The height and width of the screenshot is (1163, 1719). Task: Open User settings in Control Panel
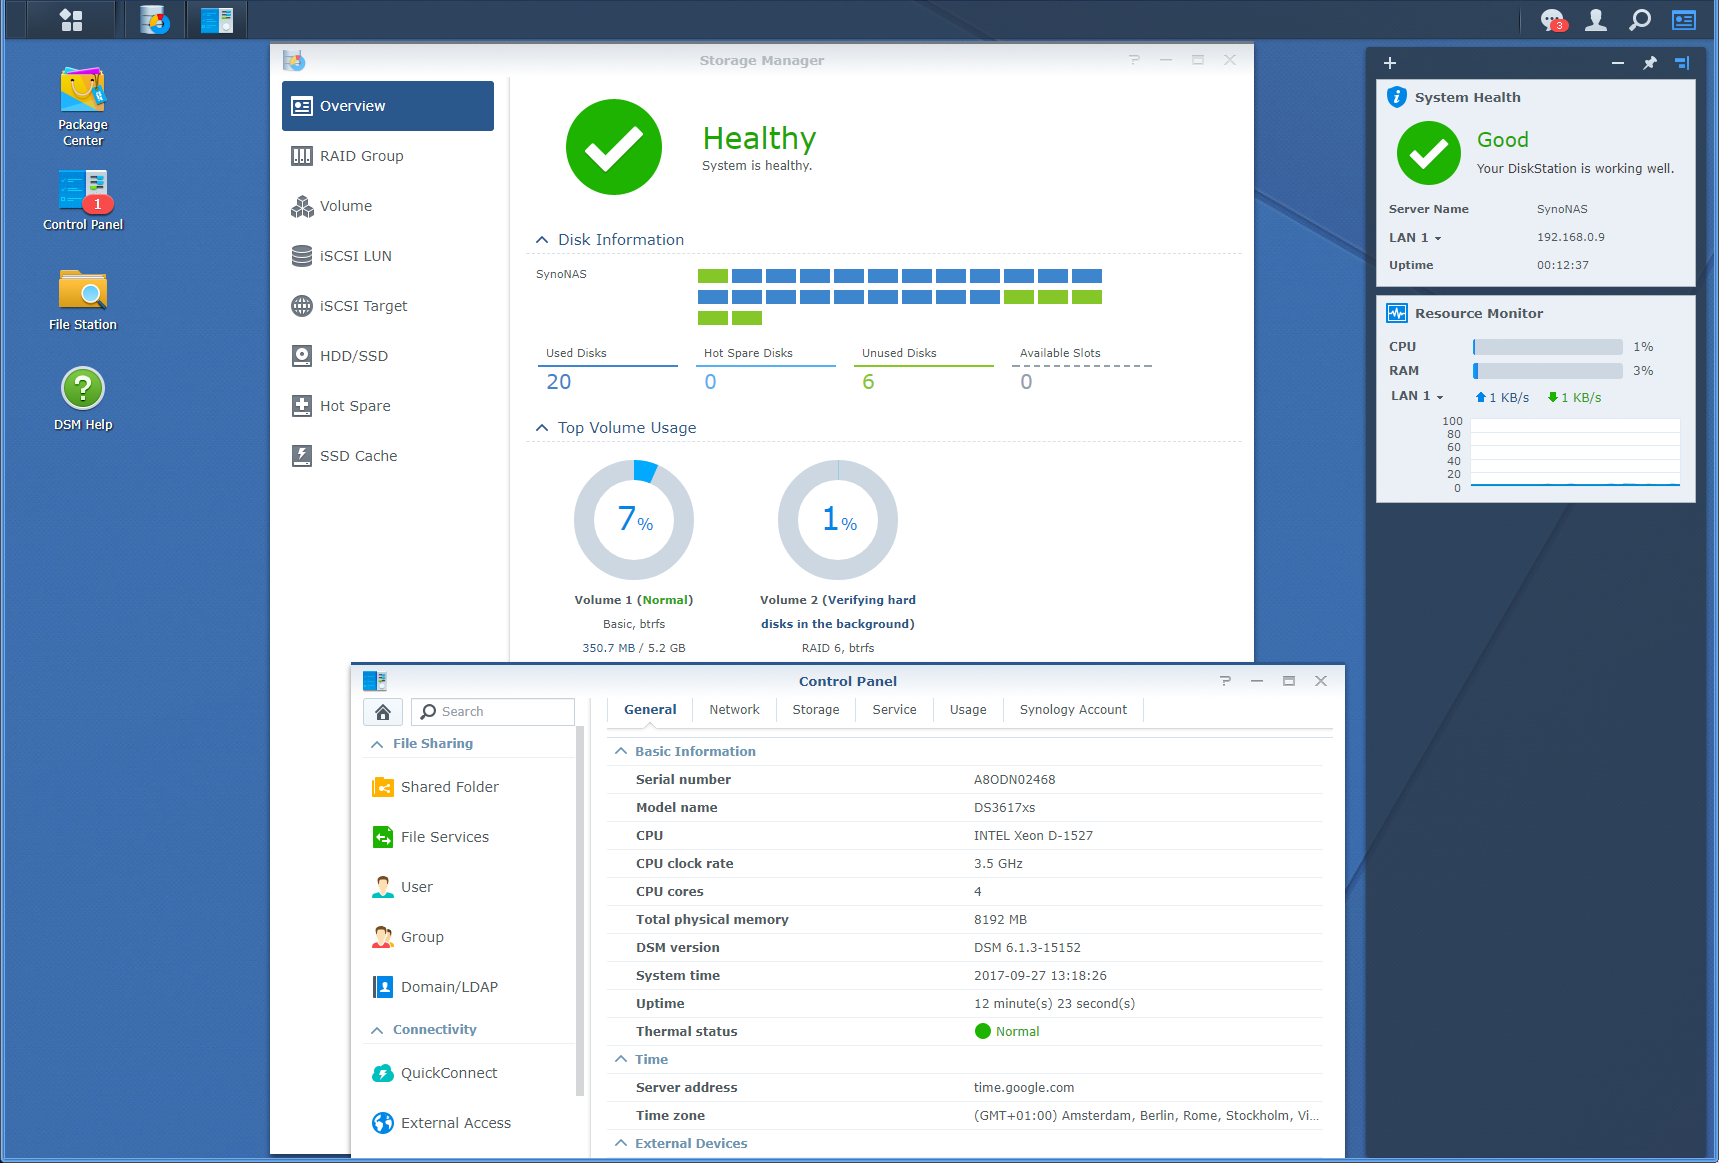click(470, 887)
